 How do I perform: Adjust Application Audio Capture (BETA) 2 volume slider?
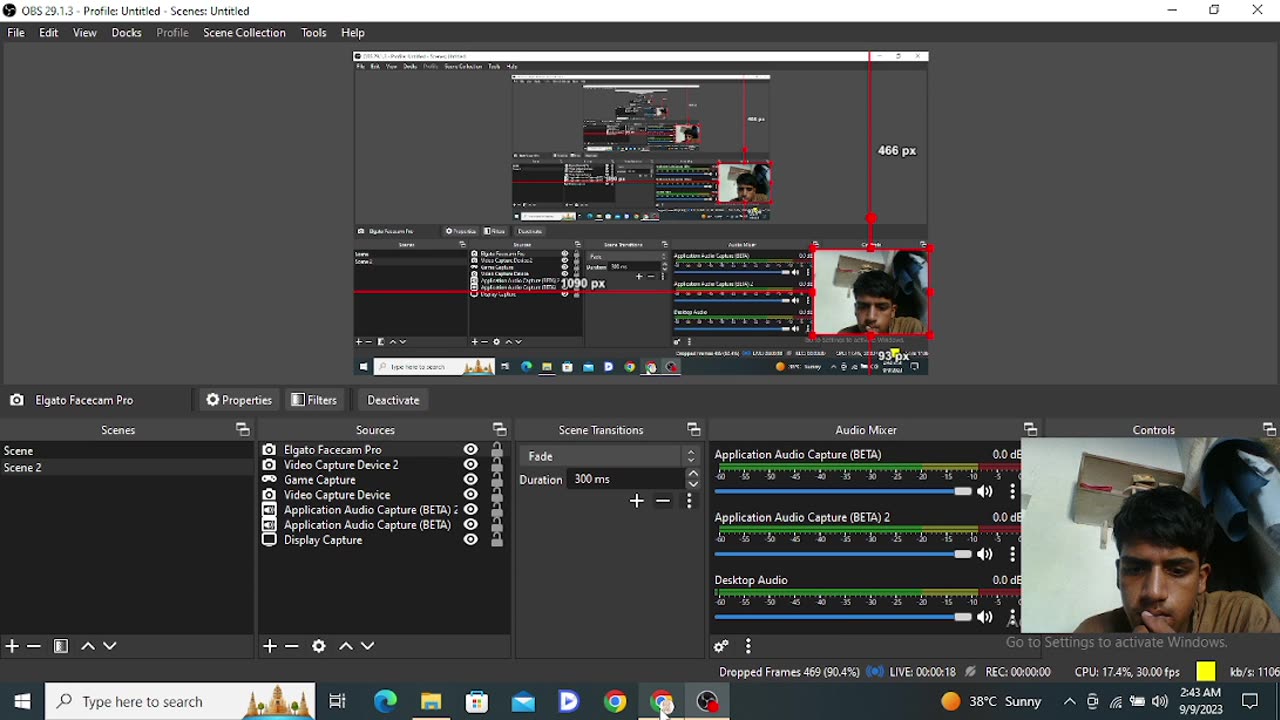pos(842,554)
